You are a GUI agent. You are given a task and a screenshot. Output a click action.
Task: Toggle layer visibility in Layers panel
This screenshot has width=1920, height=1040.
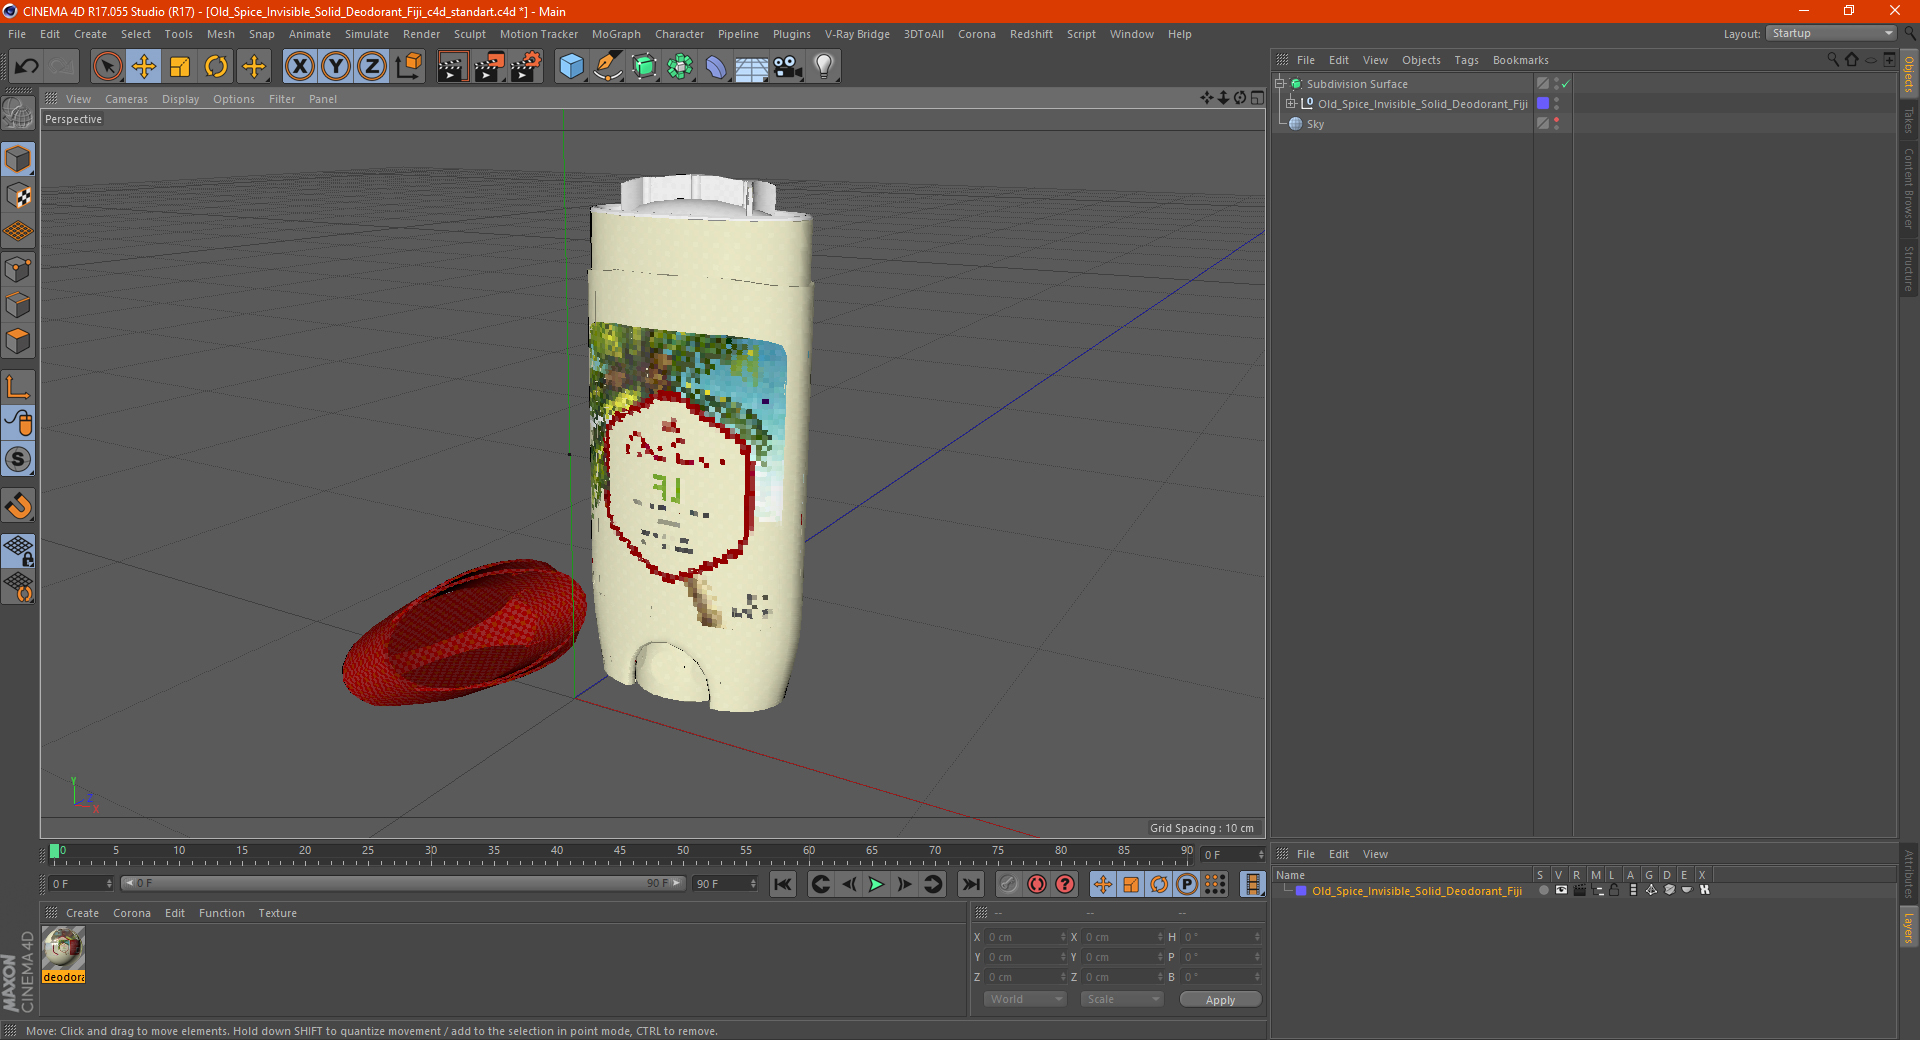[1560, 890]
